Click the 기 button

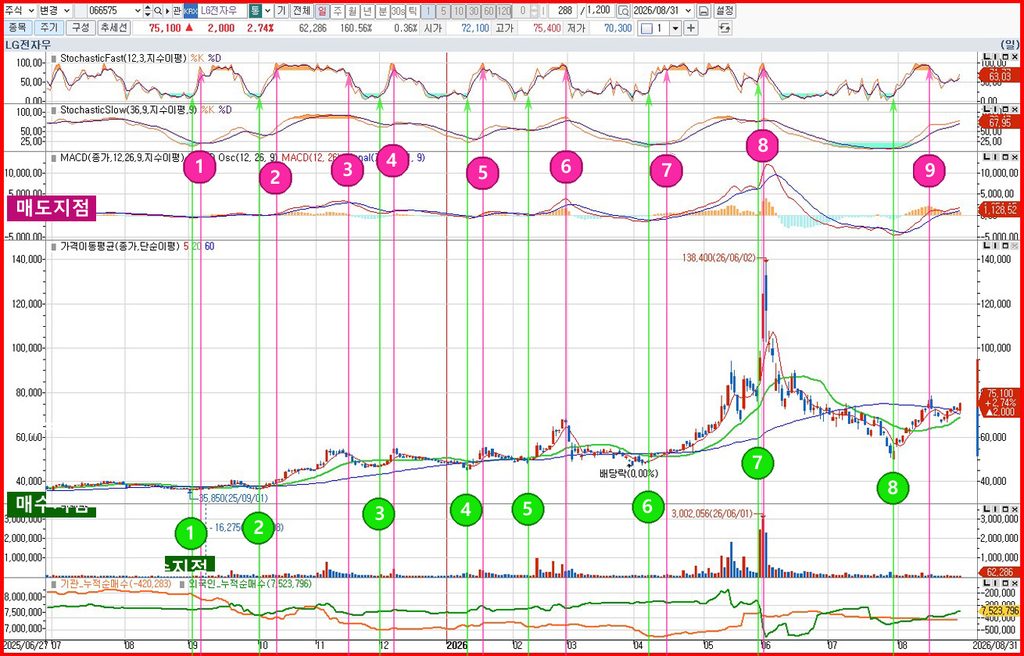[281, 11]
